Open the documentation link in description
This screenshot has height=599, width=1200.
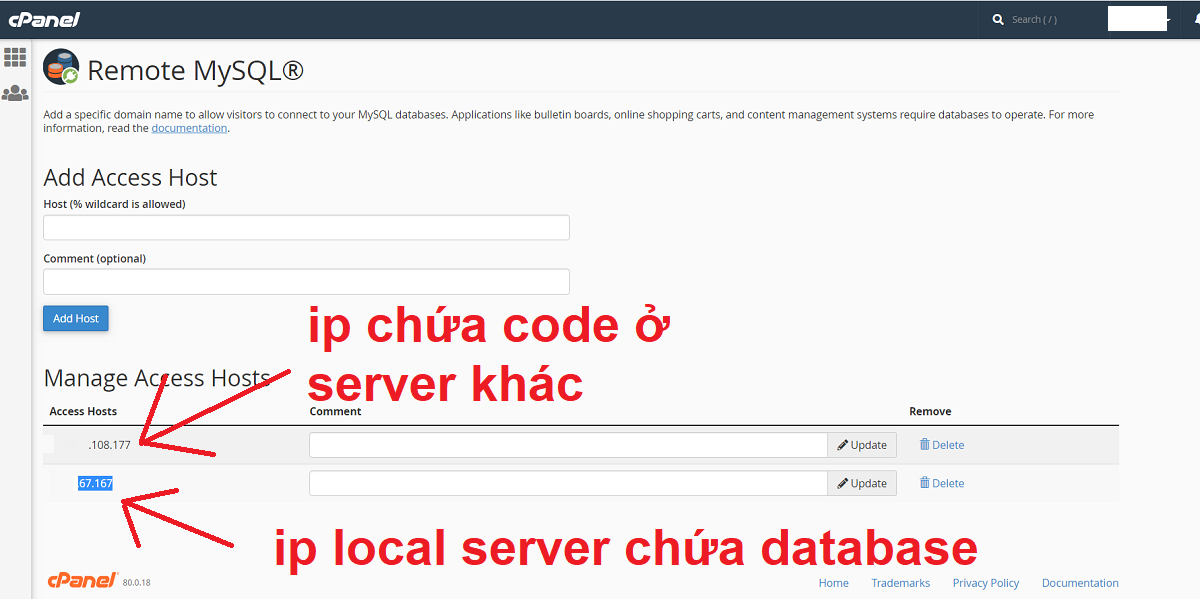(x=189, y=128)
